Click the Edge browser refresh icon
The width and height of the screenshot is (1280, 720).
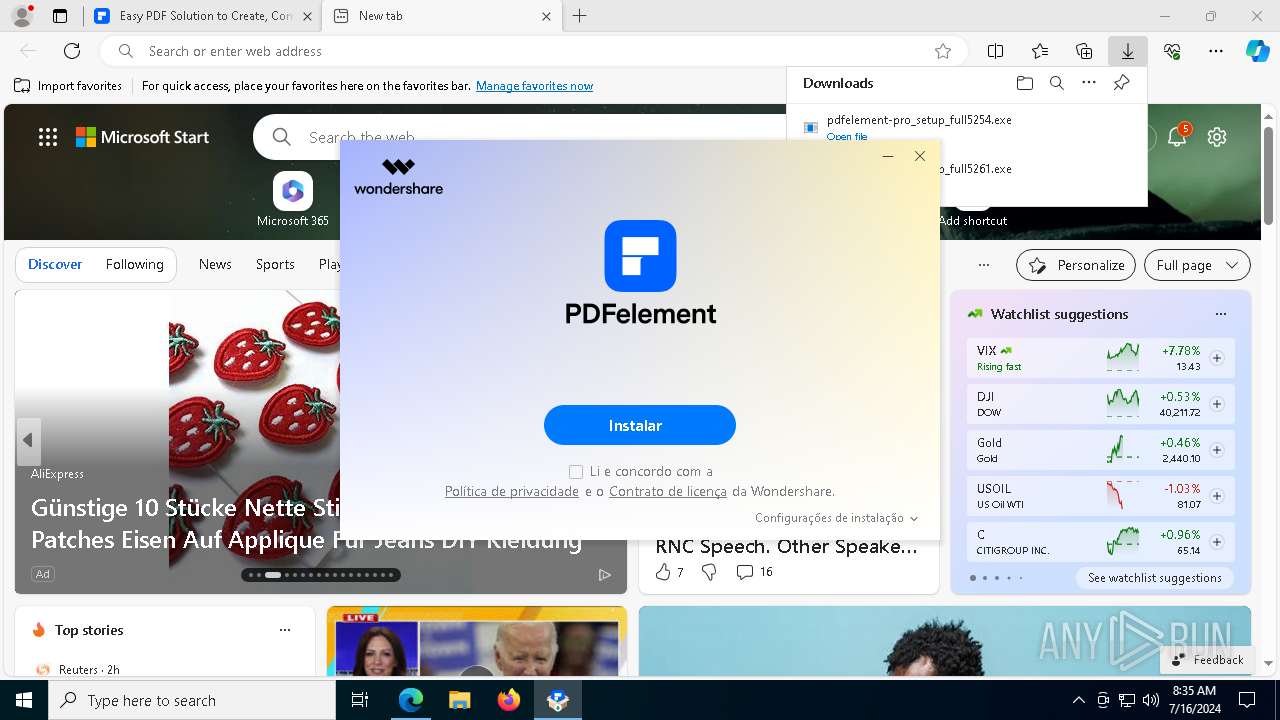72,51
